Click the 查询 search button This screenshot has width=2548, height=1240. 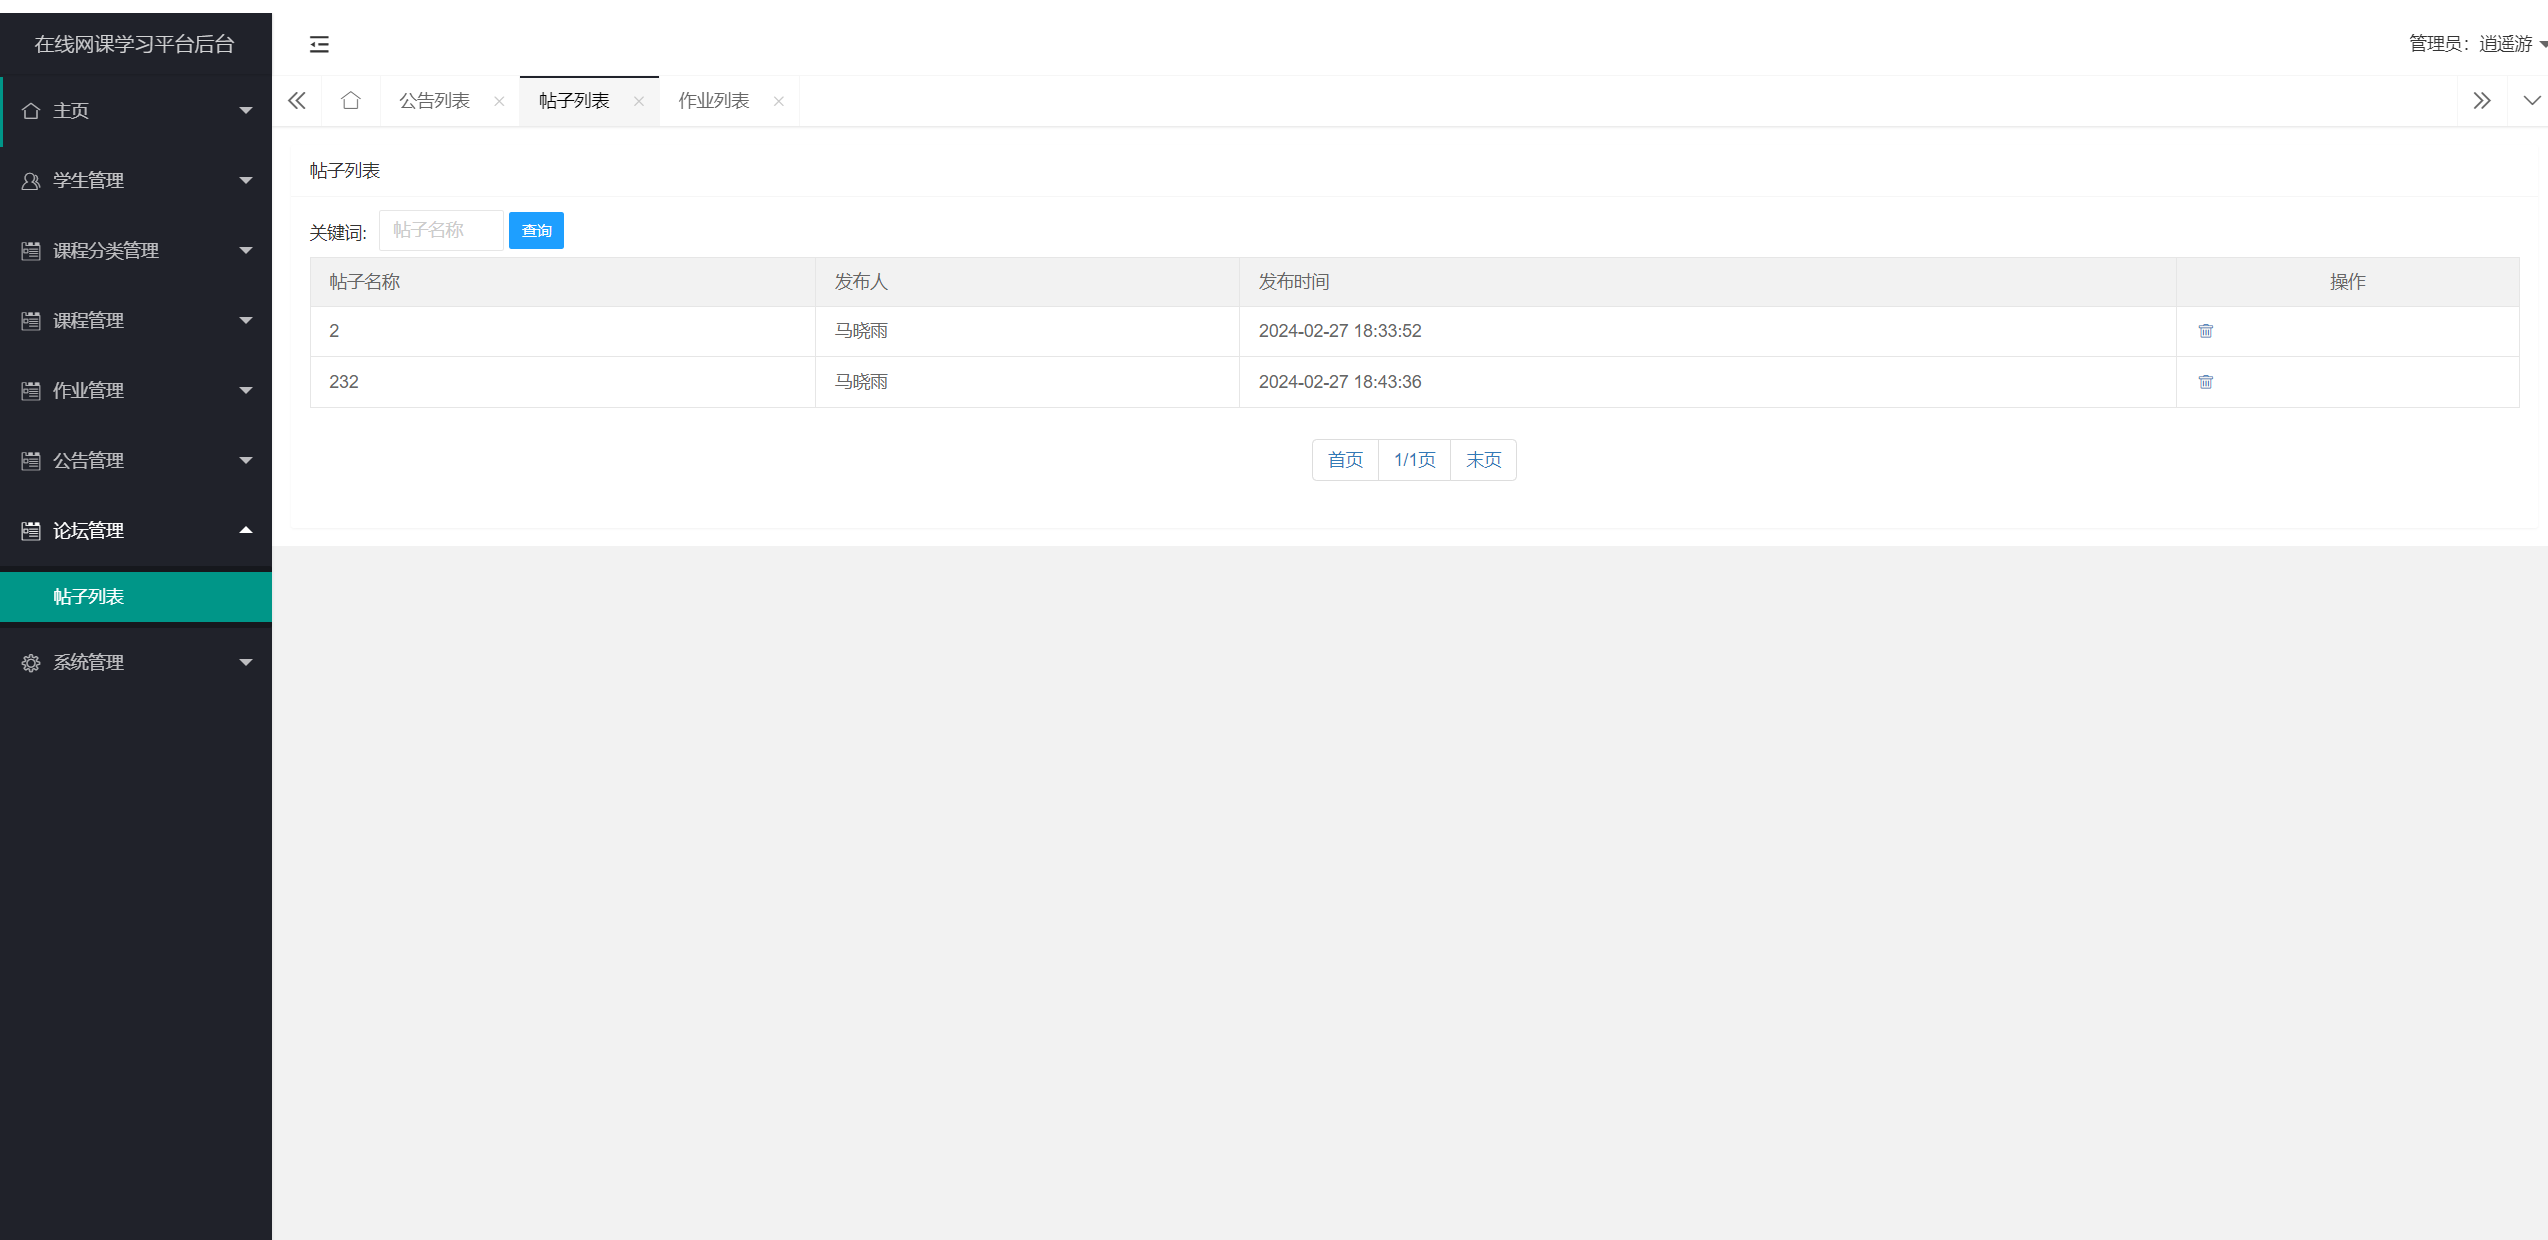point(536,231)
